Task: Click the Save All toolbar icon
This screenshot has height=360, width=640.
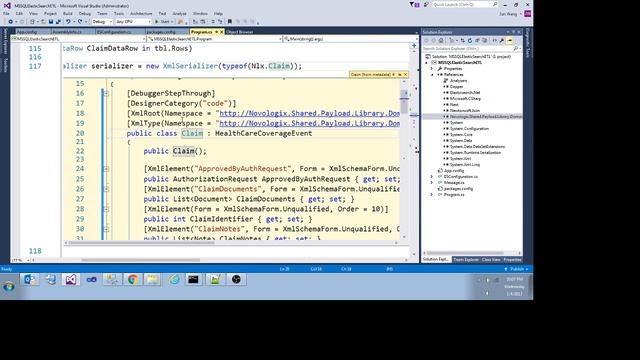Action: [x=58, y=22]
